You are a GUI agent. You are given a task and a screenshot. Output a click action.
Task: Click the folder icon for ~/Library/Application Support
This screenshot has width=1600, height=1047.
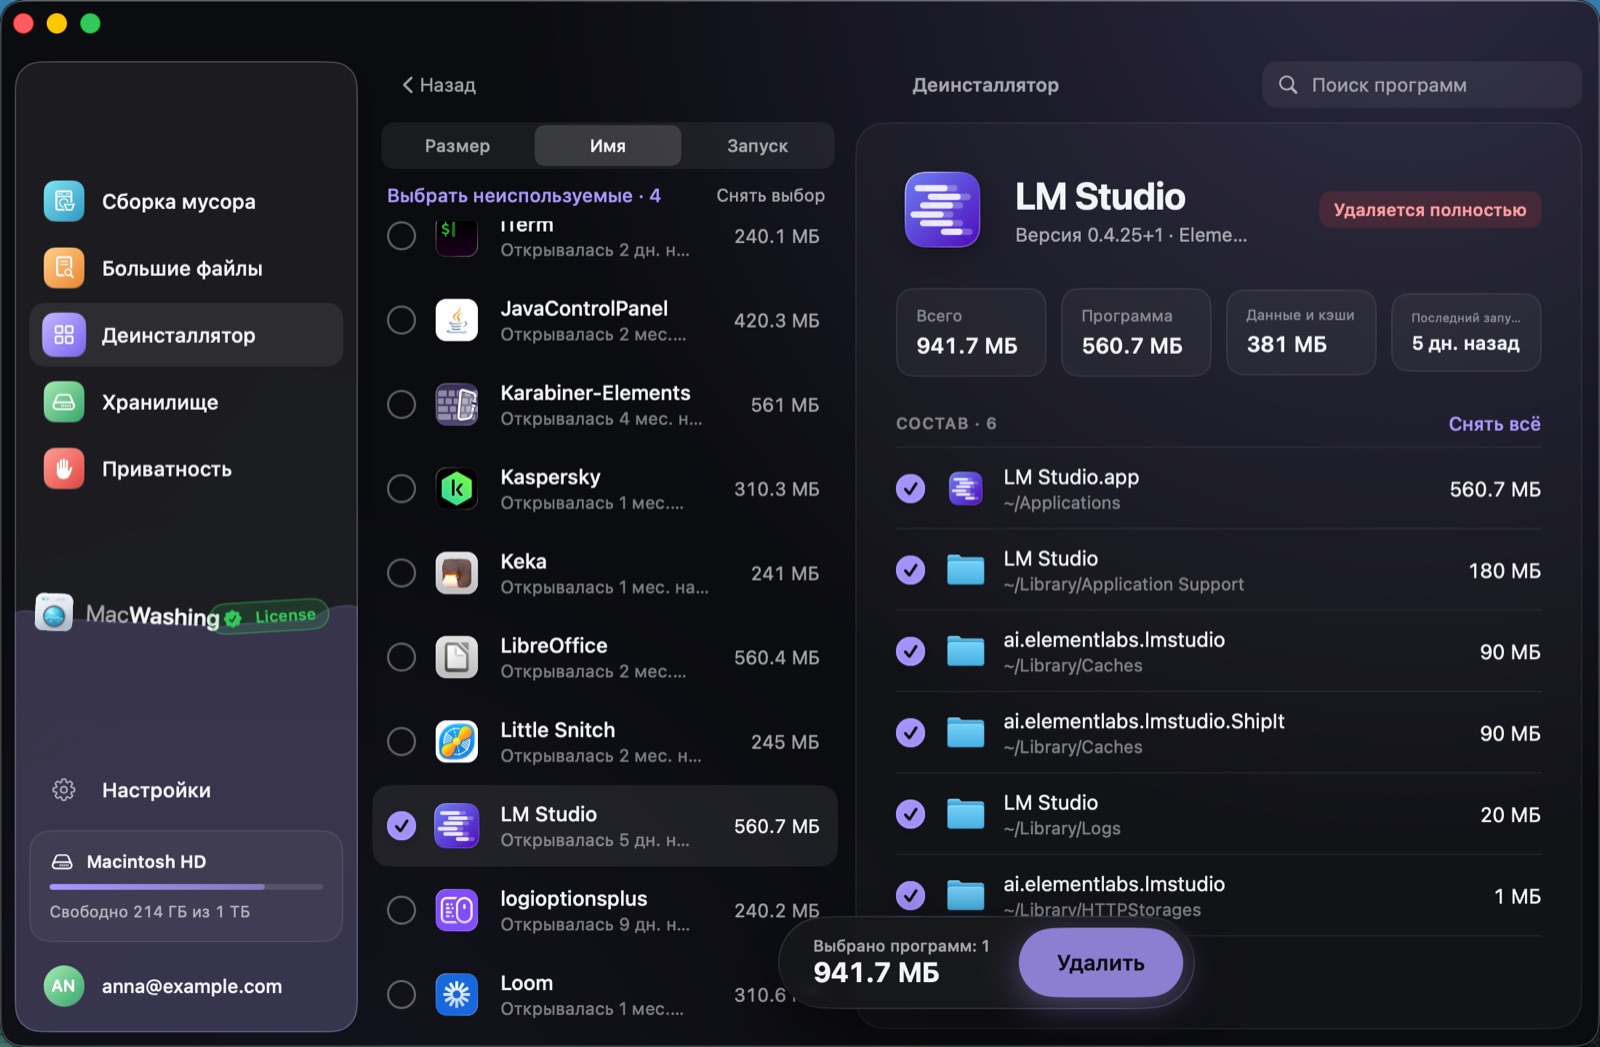[965, 570]
